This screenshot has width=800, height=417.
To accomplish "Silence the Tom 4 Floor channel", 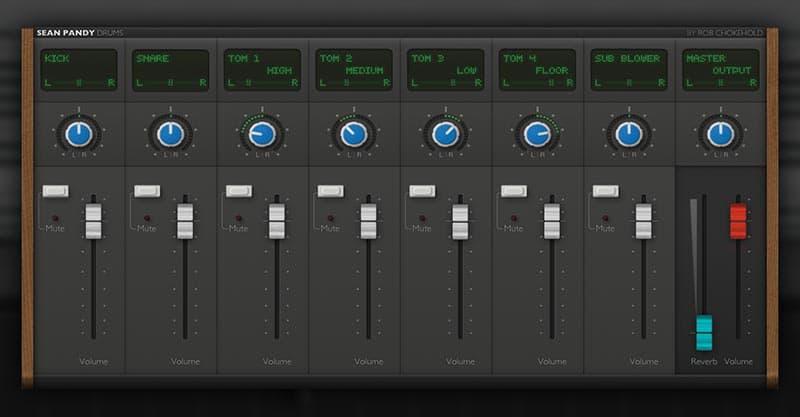I will (513, 191).
